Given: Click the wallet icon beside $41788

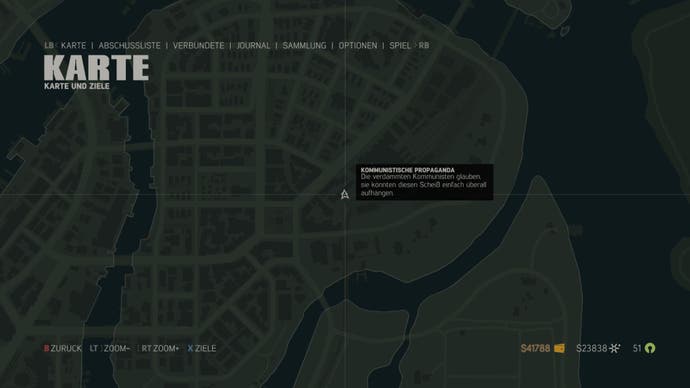Looking at the screenshot, I should coord(559,348).
